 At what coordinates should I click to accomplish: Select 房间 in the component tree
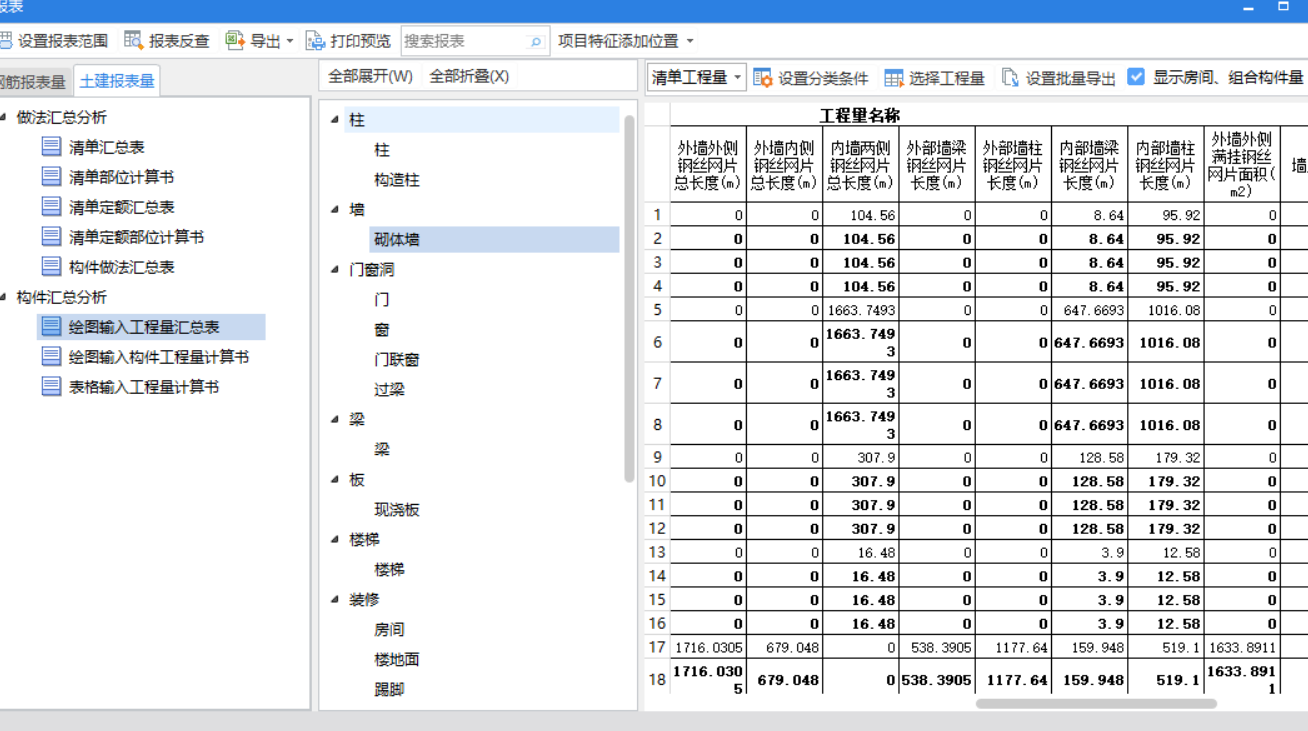(x=390, y=630)
